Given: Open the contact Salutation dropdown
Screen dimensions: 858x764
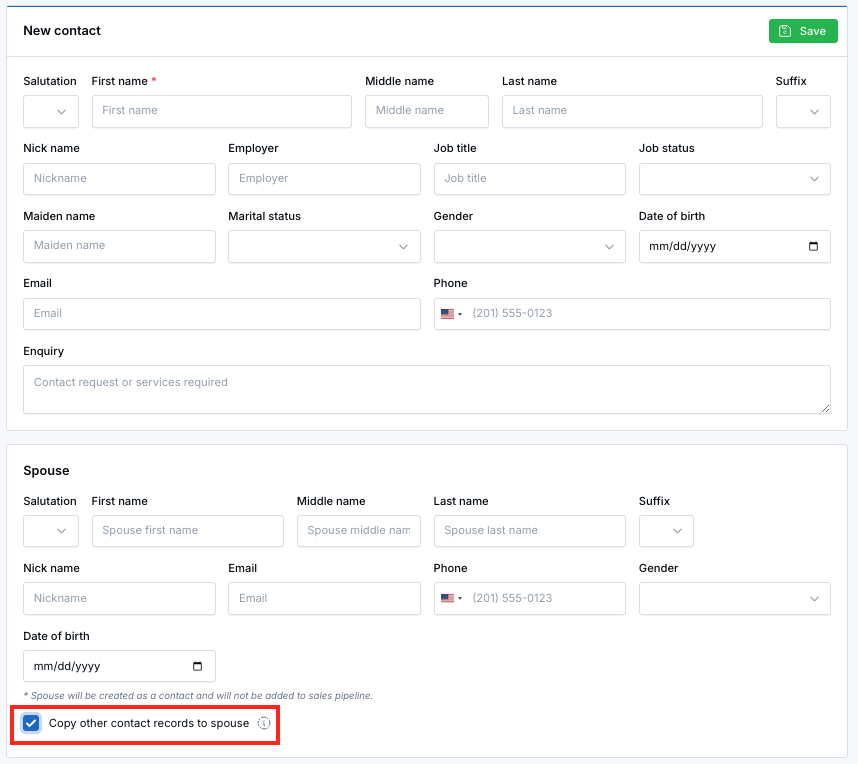Looking at the screenshot, I should point(51,111).
